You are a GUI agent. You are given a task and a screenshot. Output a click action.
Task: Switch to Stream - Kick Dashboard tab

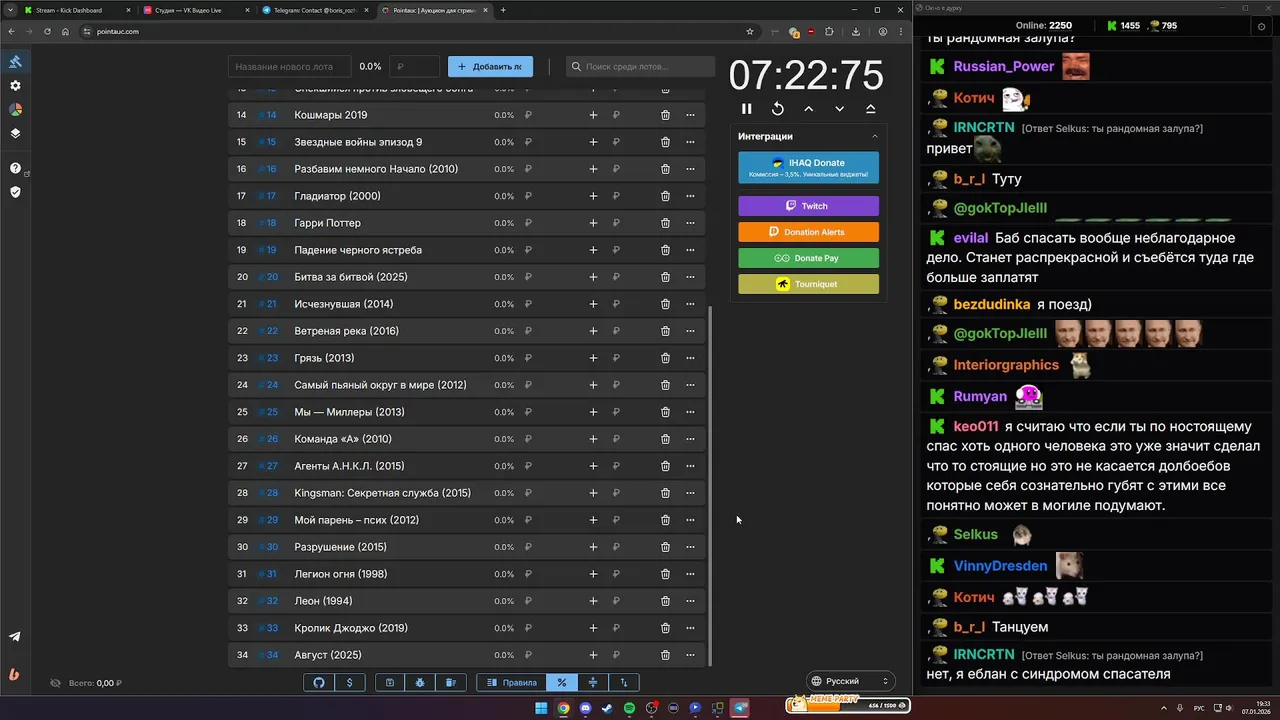[x=77, y=10]
